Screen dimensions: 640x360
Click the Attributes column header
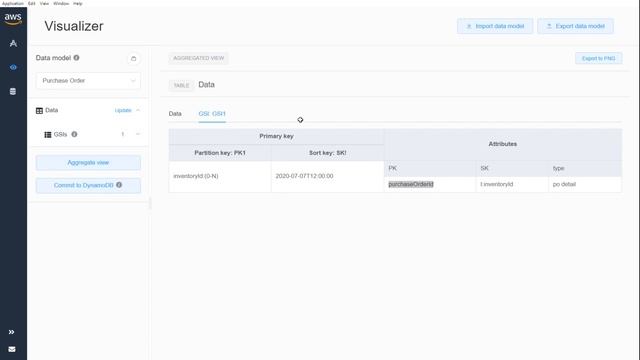pyautogui.click(x=503, y=144)
